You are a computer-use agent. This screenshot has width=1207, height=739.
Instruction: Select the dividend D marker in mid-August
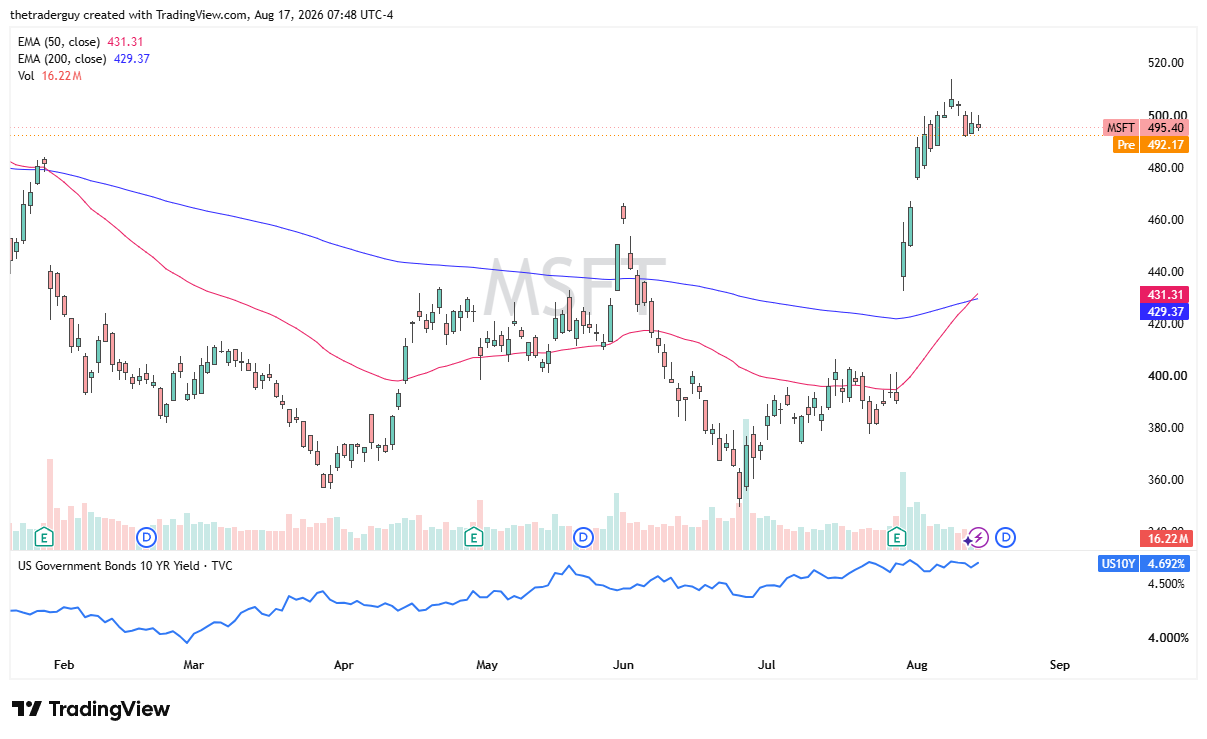coord(1007,538)
